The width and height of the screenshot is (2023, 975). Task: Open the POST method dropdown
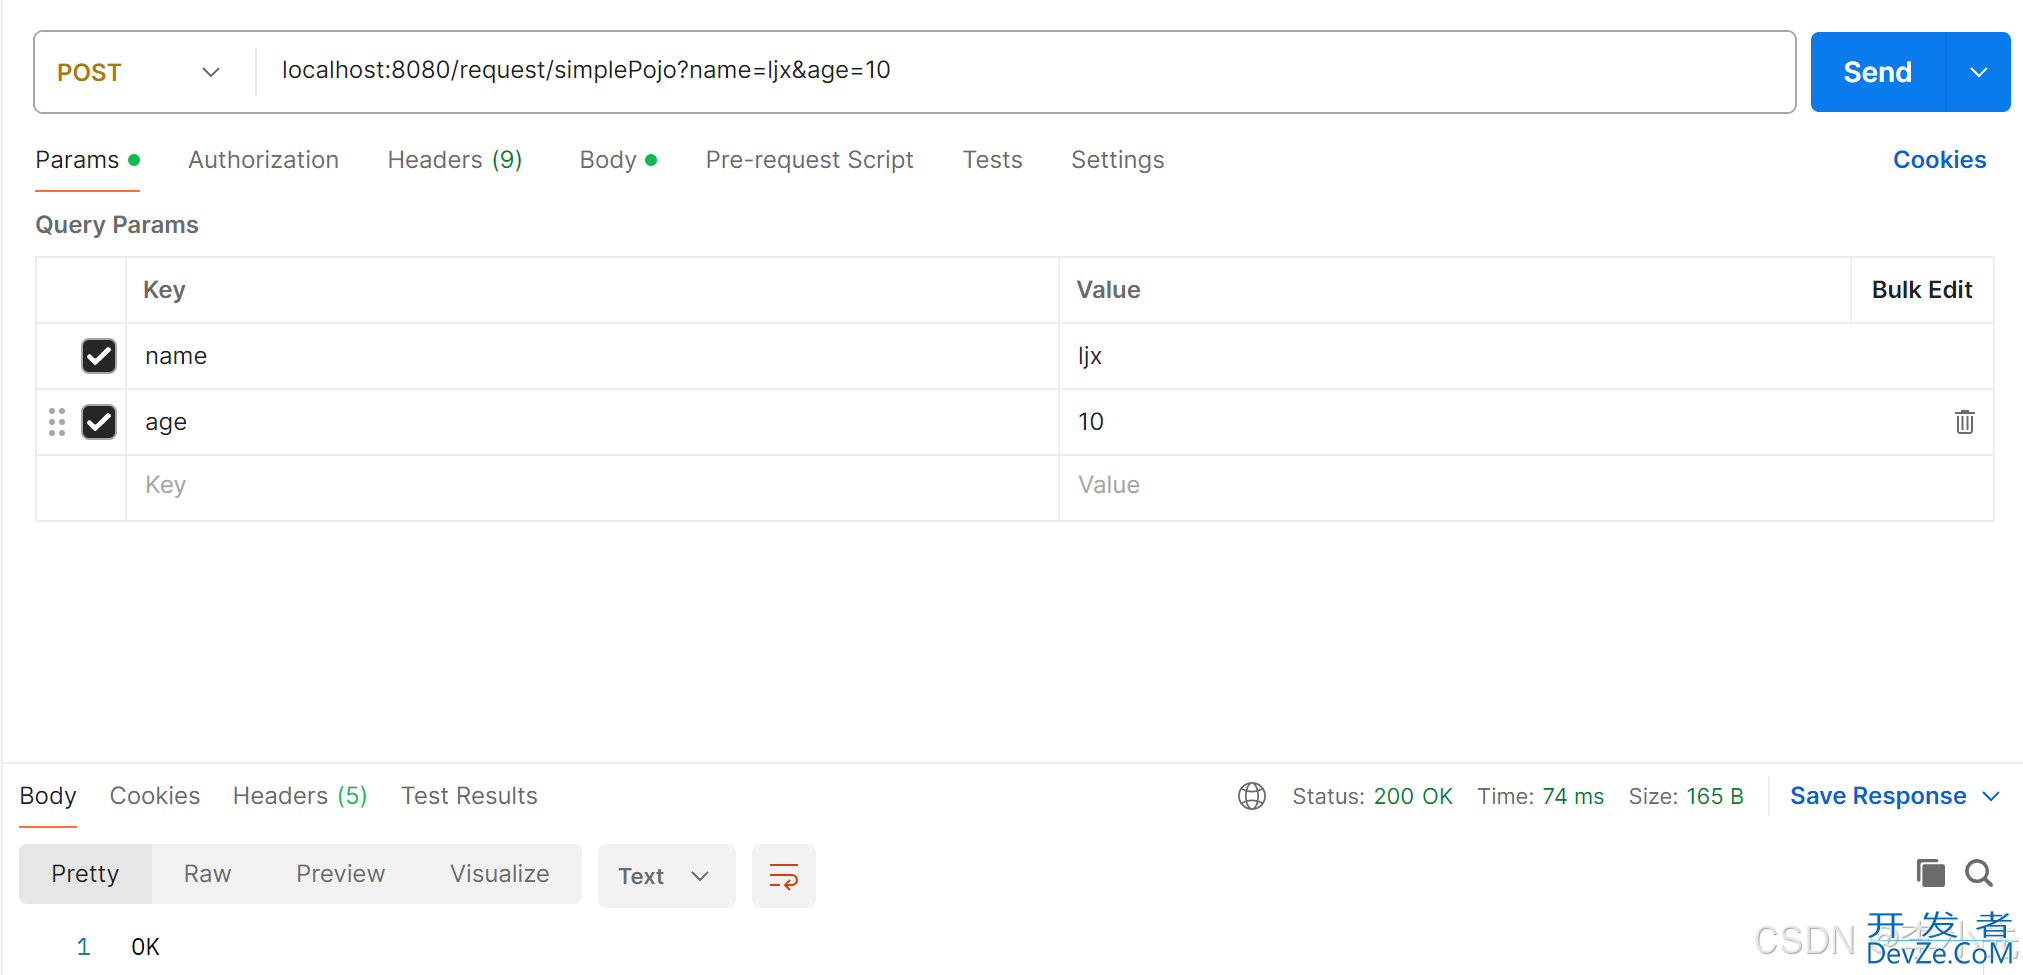(138, 72)
